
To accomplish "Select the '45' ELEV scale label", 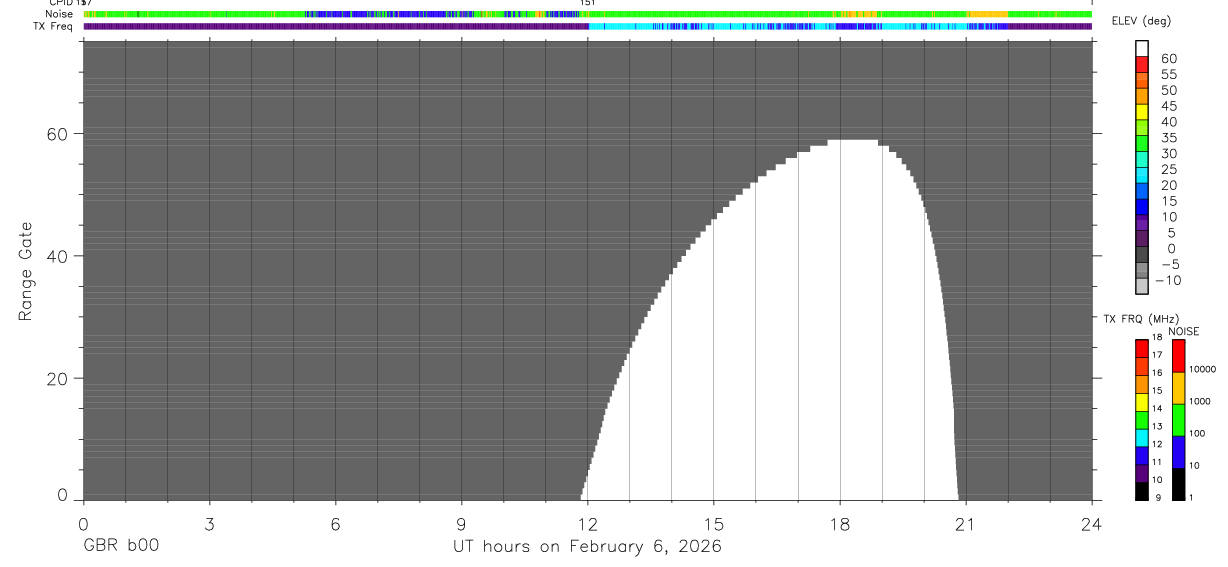I will point(1169,106).
